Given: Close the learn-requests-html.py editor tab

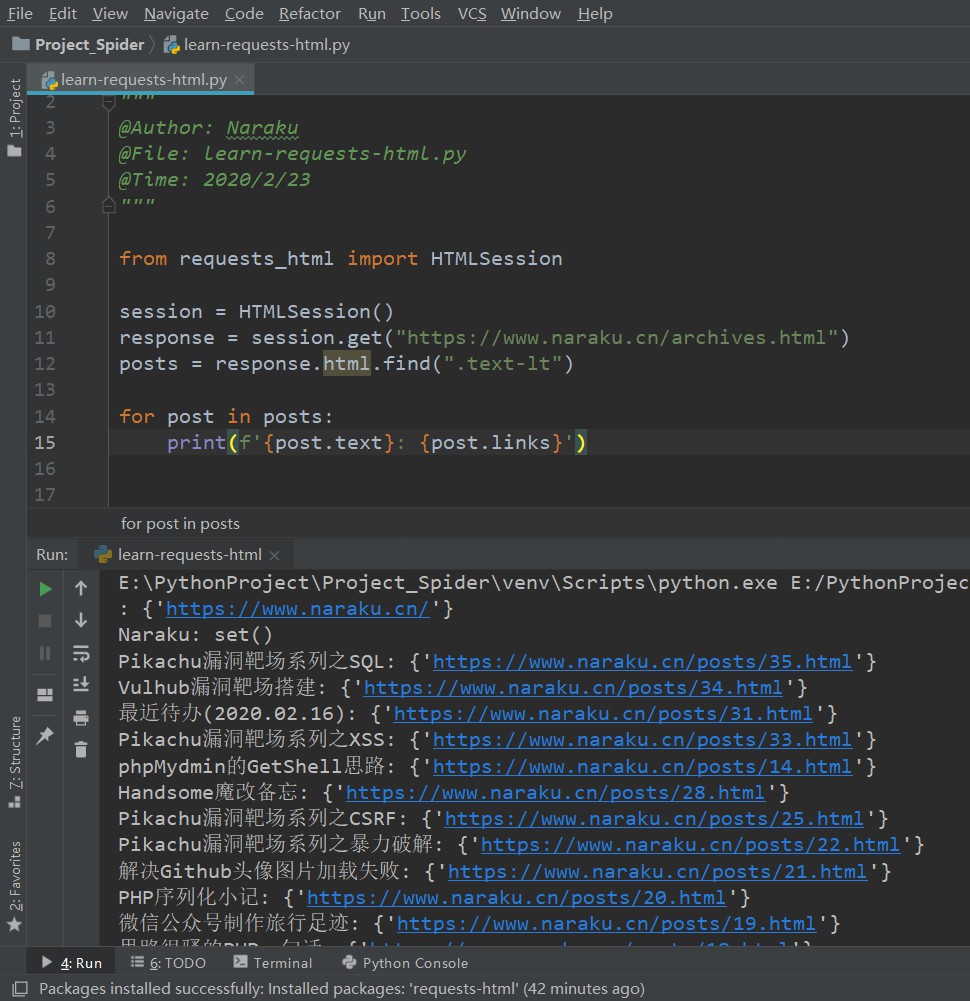Looking at the screenshot, I should coord(240,80).
